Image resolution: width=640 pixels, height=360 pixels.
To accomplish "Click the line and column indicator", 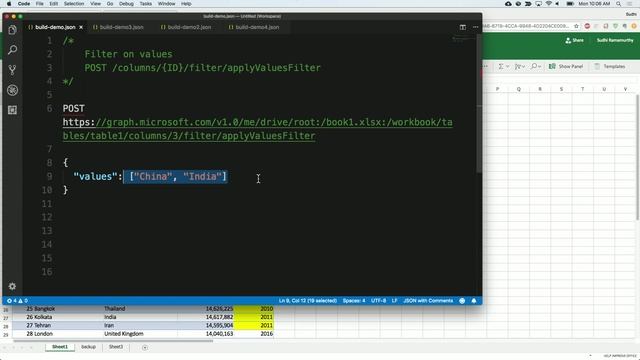I will (308, 301).
